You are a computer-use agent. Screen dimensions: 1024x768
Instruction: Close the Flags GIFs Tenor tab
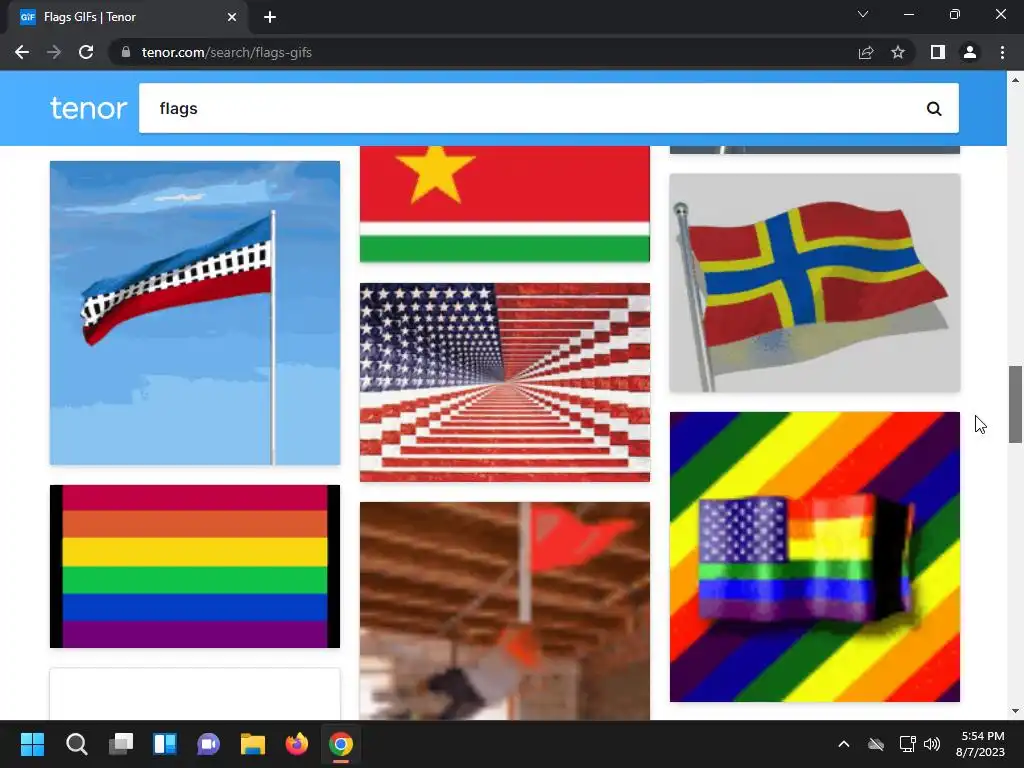(232, 17)
